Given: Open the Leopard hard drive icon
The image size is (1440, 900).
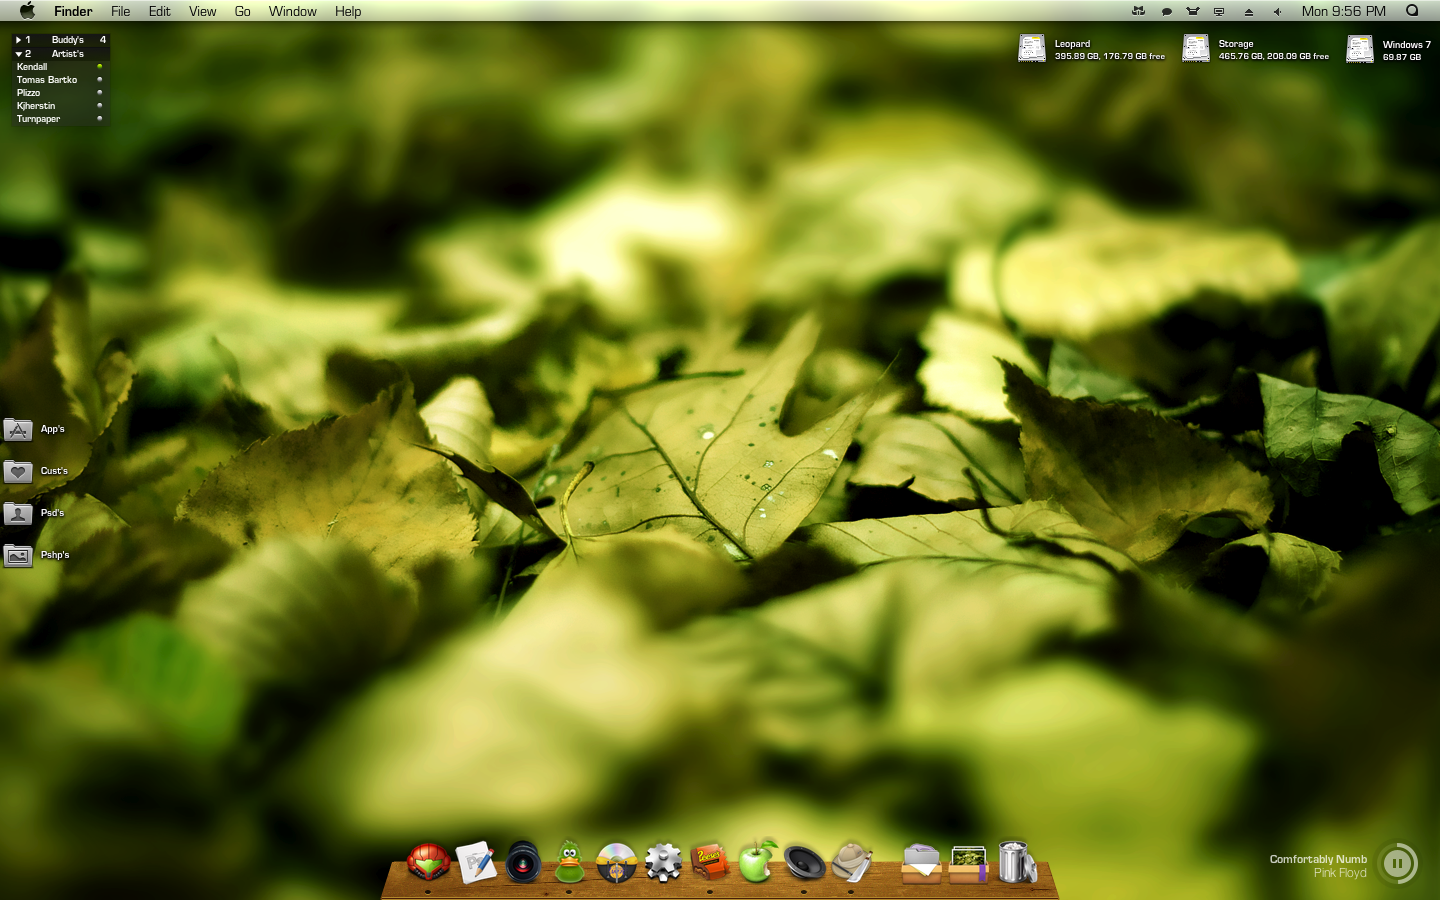Looking at the screenshot, I should point(1032,48).
